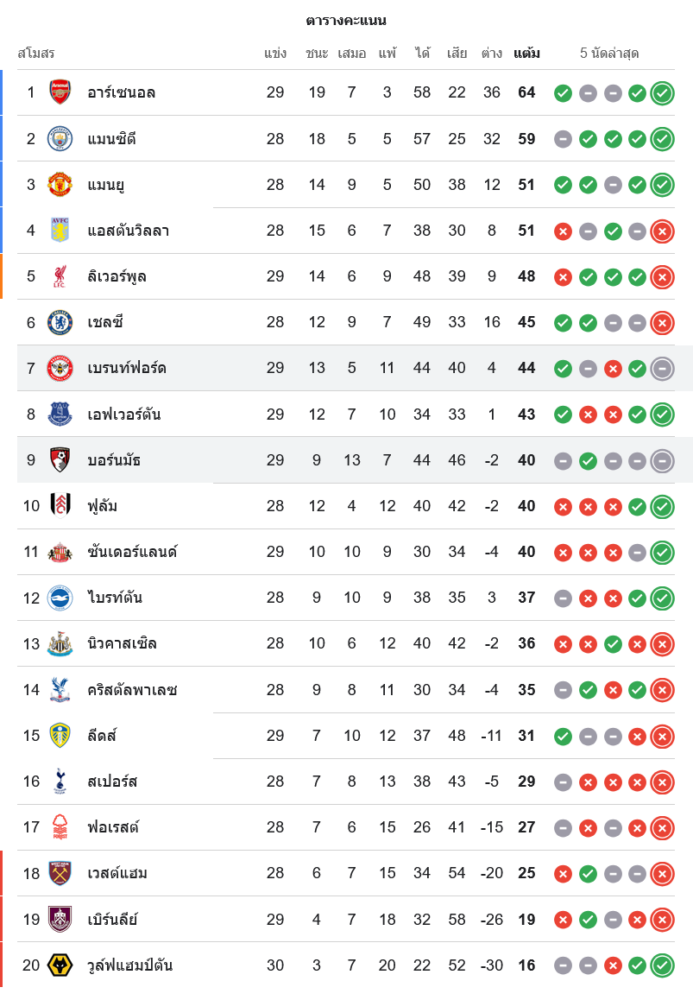Click the Brentford club crest
The height and width of the screenshot is (1000, 693).
[60, 368]
